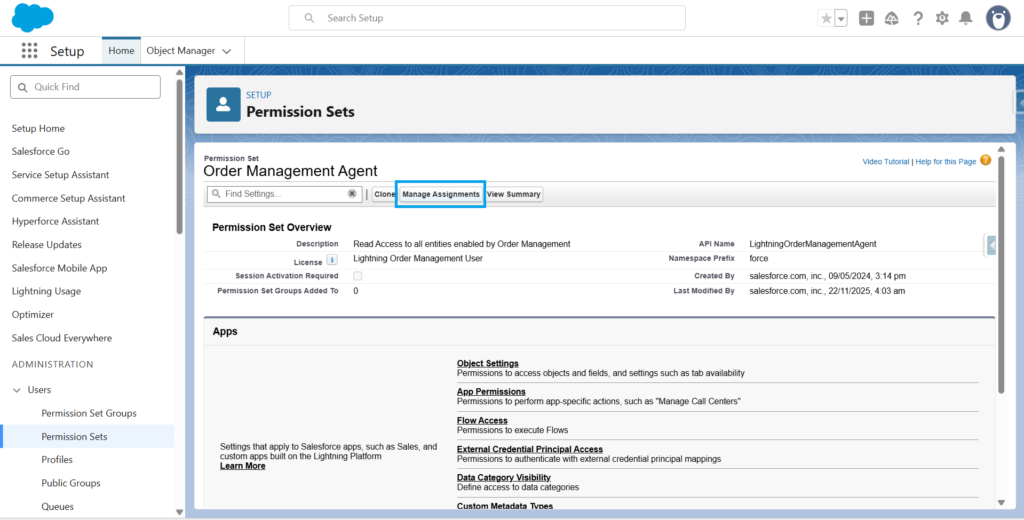Click the Help question mark icon
This screenshot has height=520, width=1024.
[917, 18]
